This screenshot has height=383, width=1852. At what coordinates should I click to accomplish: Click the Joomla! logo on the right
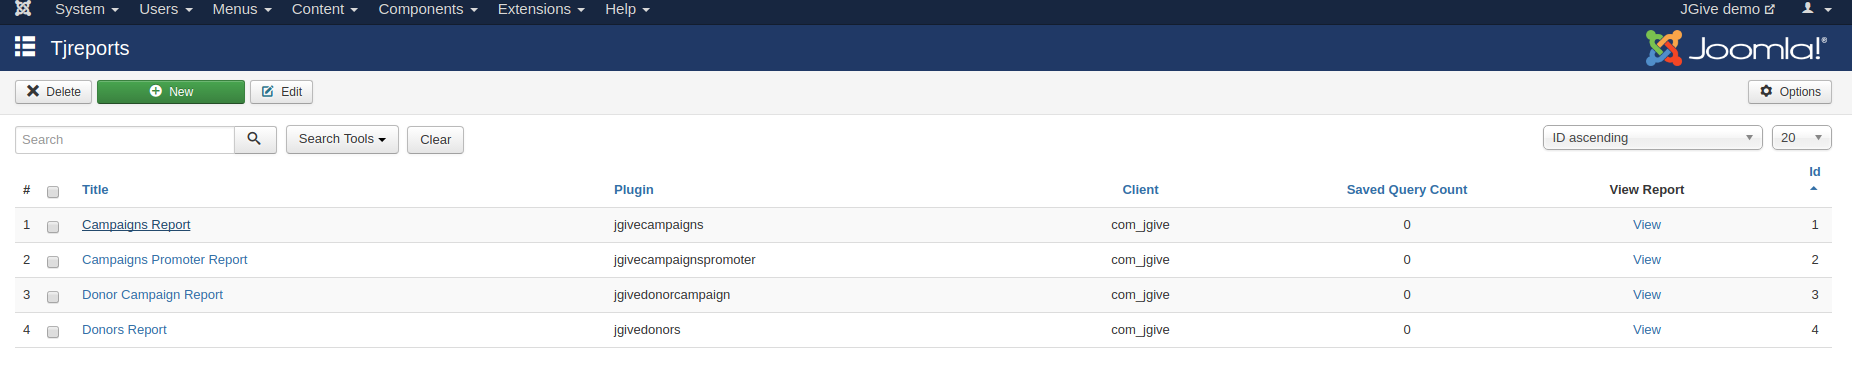pyautogui.click(x=1737, y=48)
